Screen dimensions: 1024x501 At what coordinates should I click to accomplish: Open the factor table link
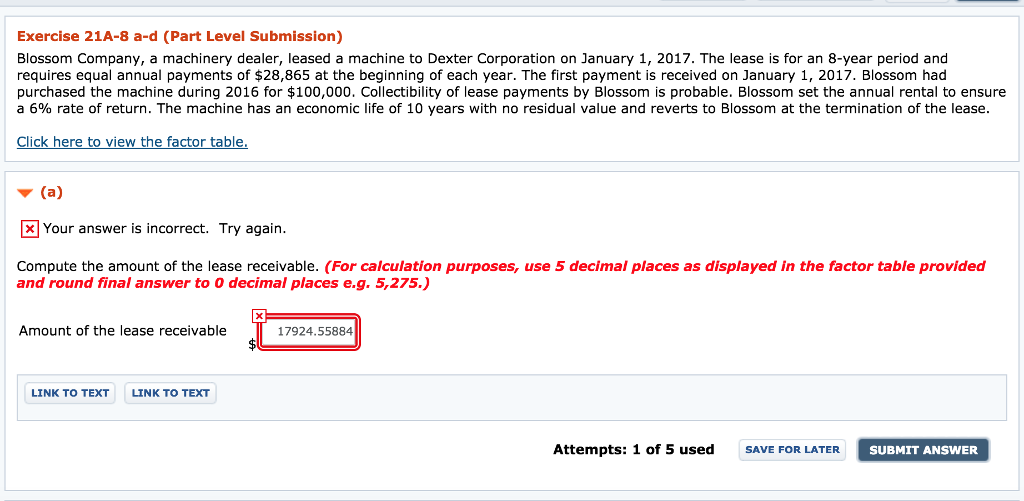click(132, 142)
